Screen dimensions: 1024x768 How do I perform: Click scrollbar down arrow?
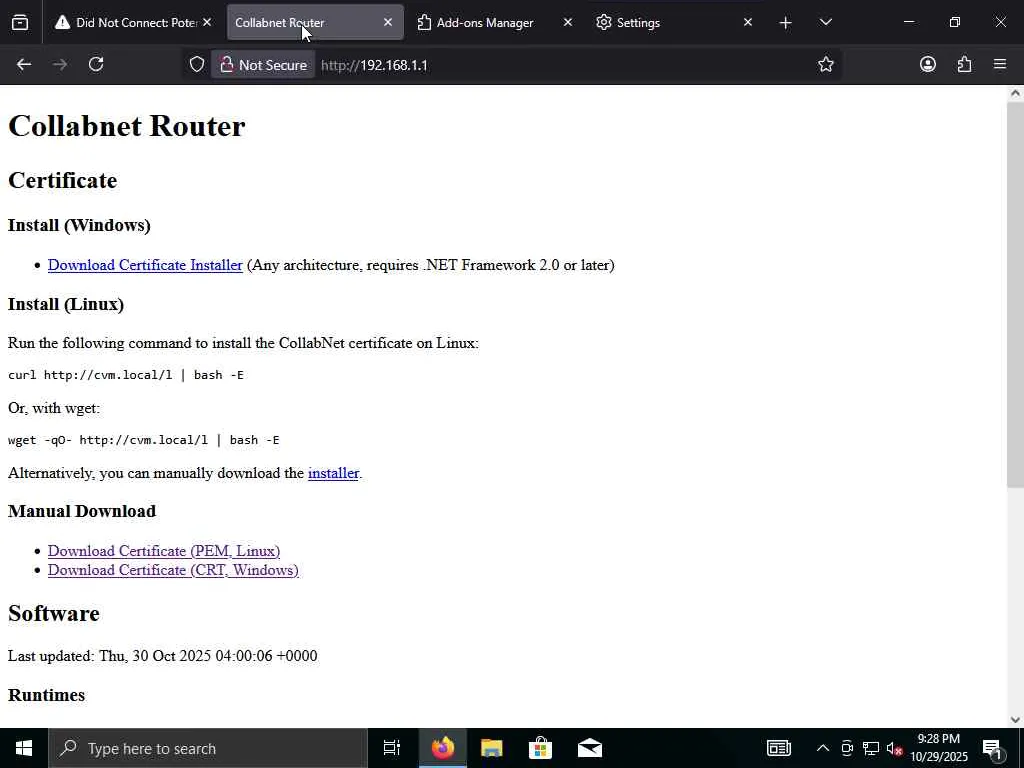pos(1015,720)
